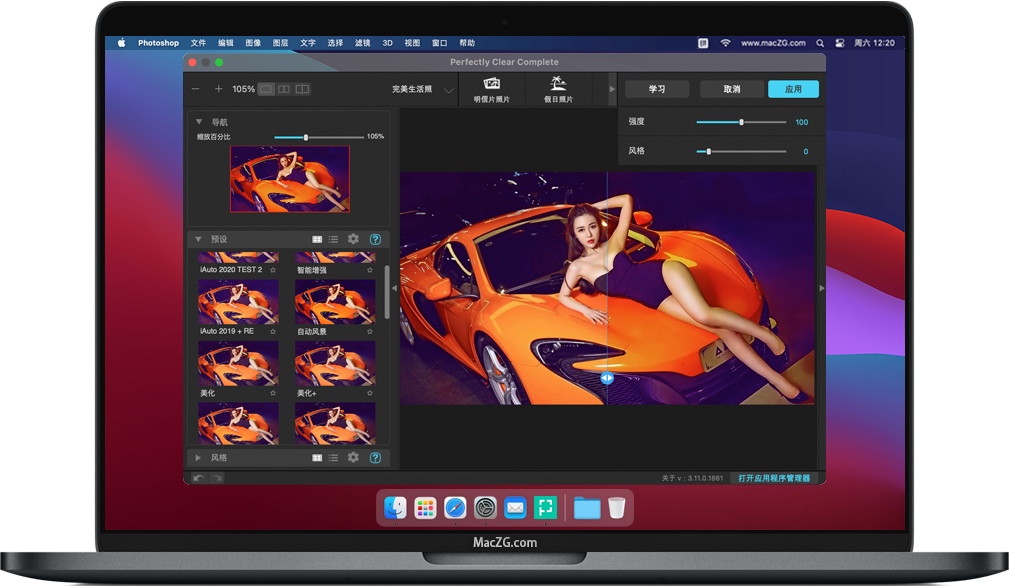Image resolution: width=1009 pixels, height=586 pixels.
Task: Switch 预设 panel to list view
Action: pos(333,239)
